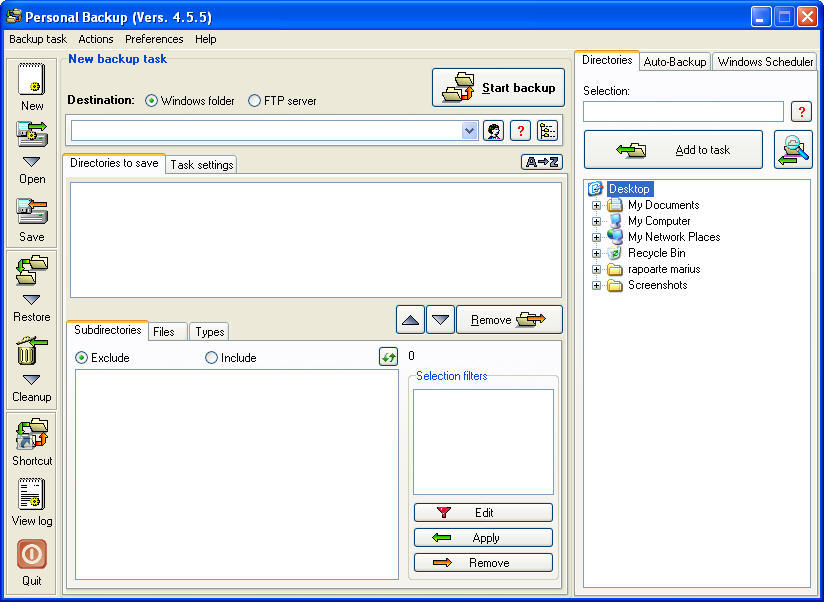Select rapoarte marius in the tree
824x602 pixels.
point(664,269)
